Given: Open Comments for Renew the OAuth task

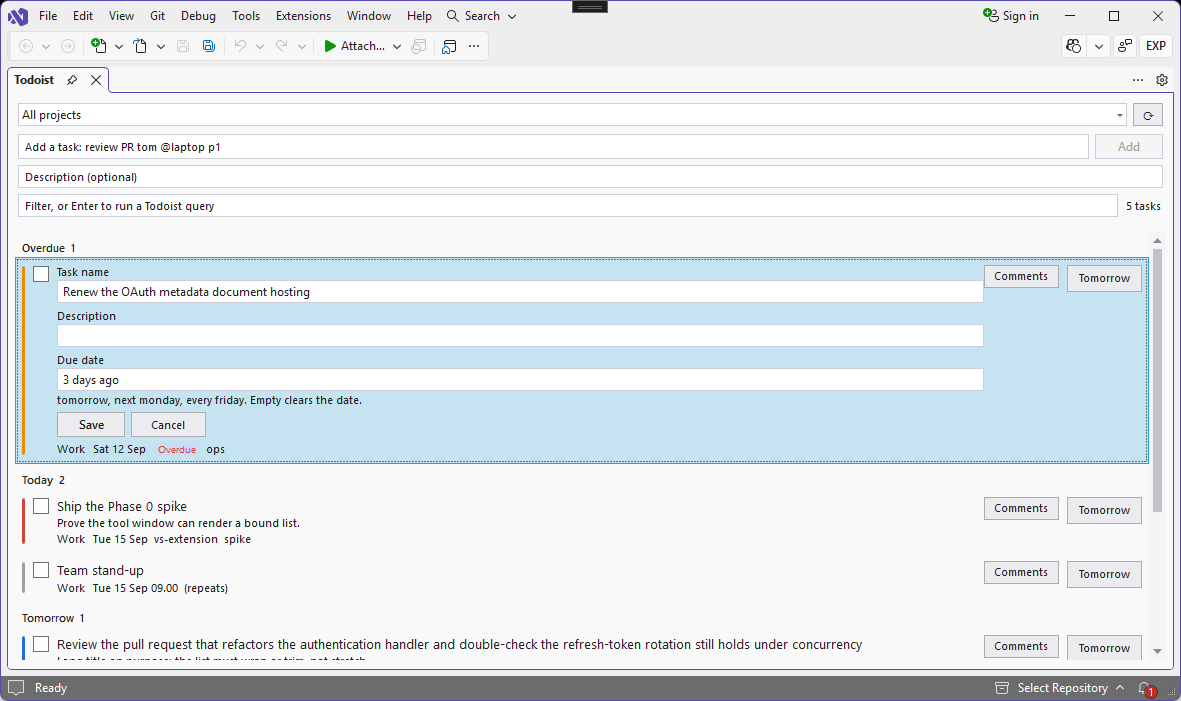Looking at the screenshot, I should click(1021, 276).
